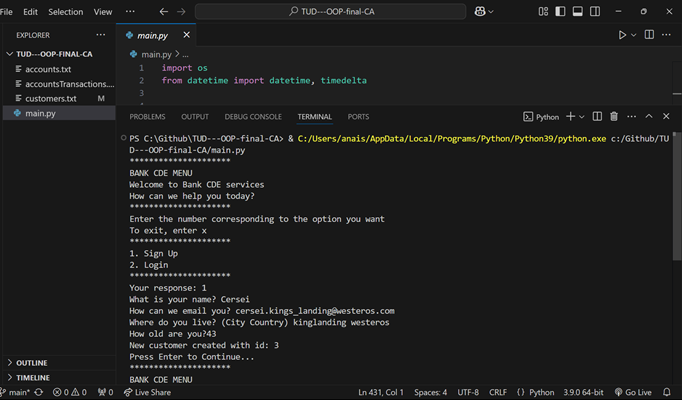Screen dimensions: 682x400
Task: Click import os code line
Action: click(x=184, y=68)
